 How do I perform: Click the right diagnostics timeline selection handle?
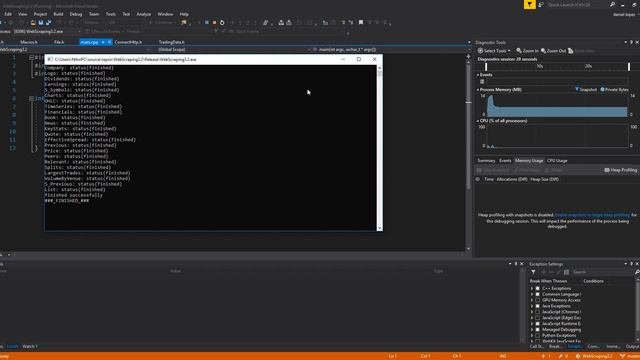tap(629, 66)
